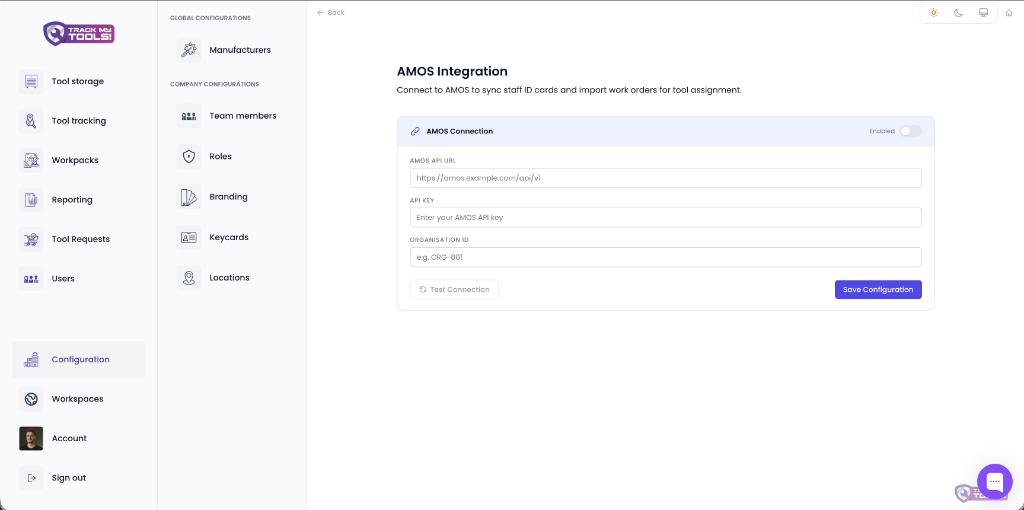Go to Workspaces page

(x=77, y=399)
